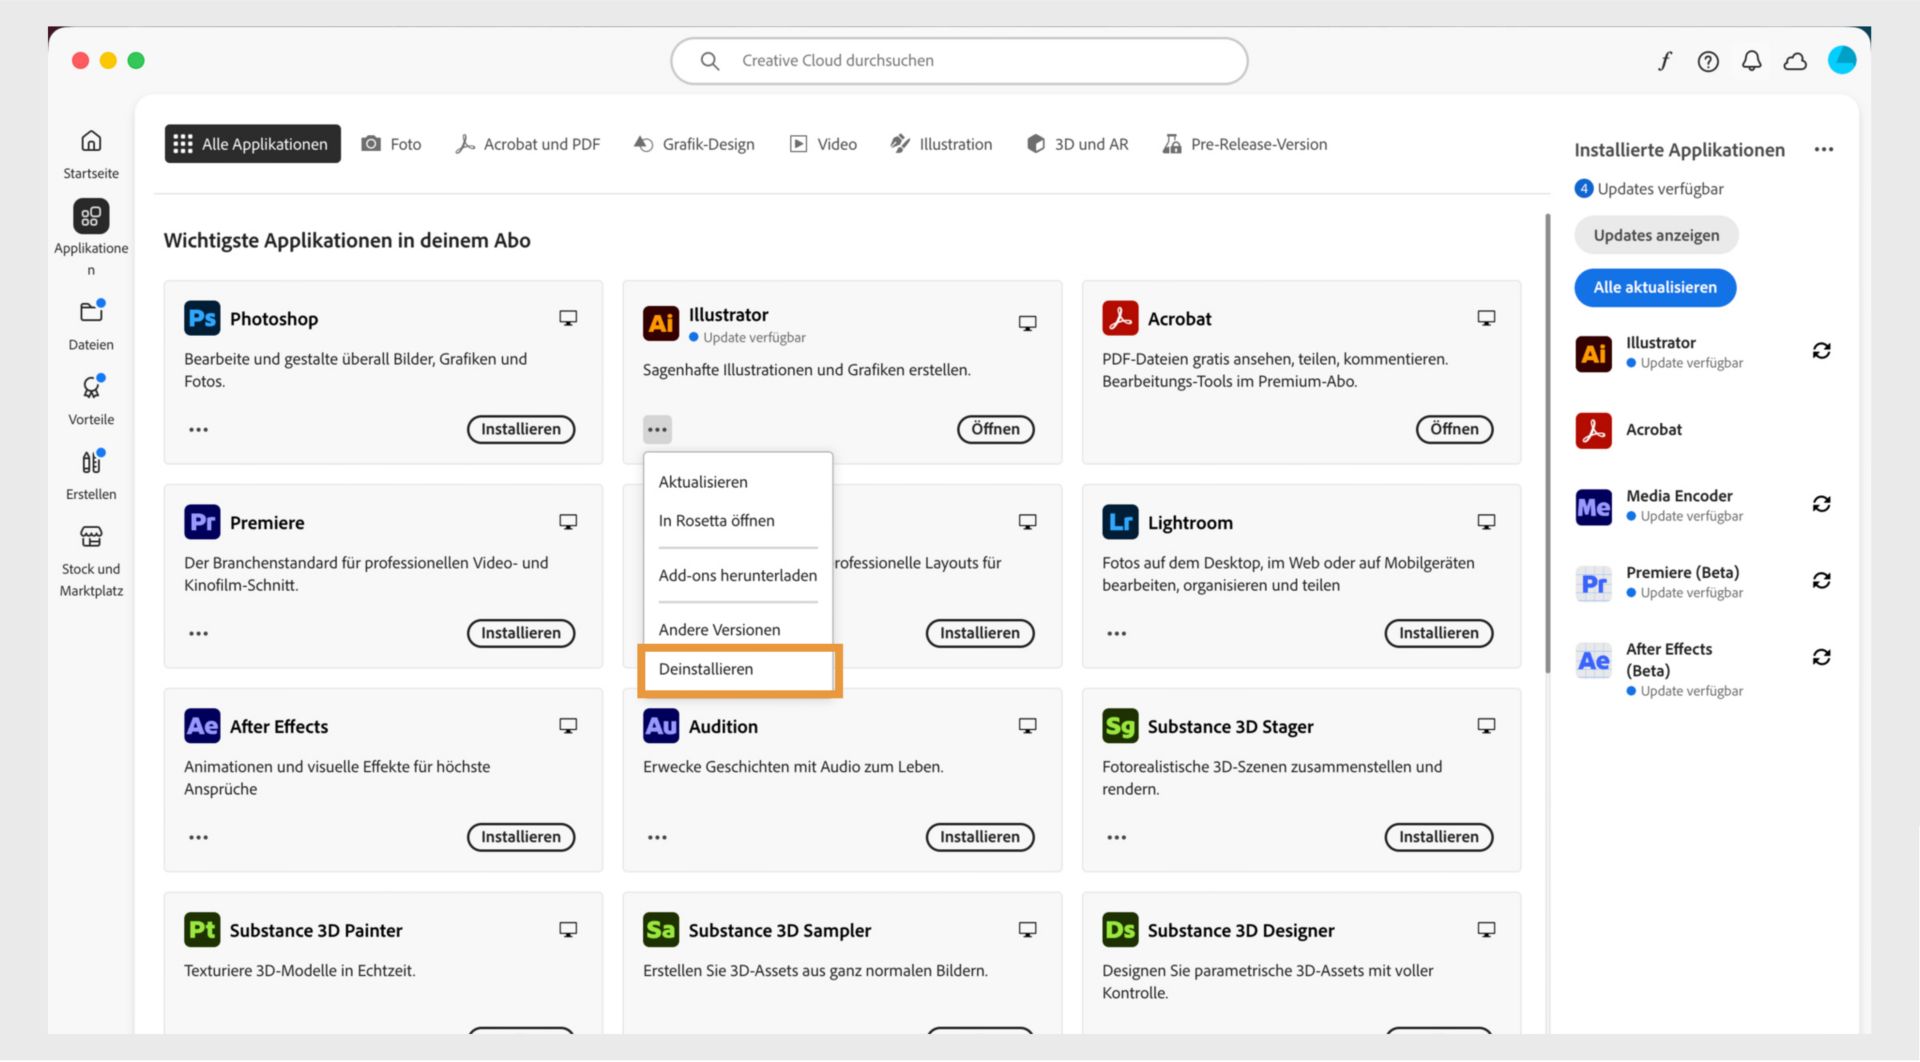Click the Acrobat icon in its card

tap(1120, 318)
